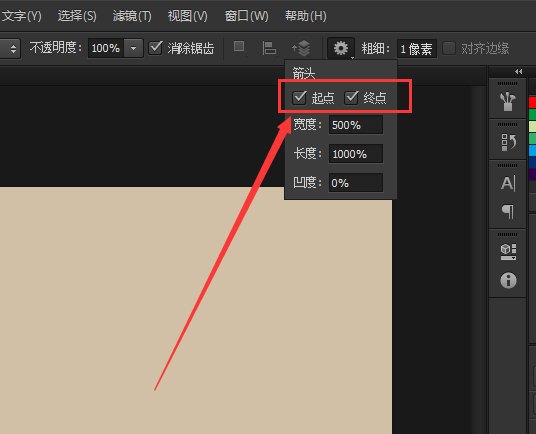Open the Brush Presets panel icon

(508, 102)
